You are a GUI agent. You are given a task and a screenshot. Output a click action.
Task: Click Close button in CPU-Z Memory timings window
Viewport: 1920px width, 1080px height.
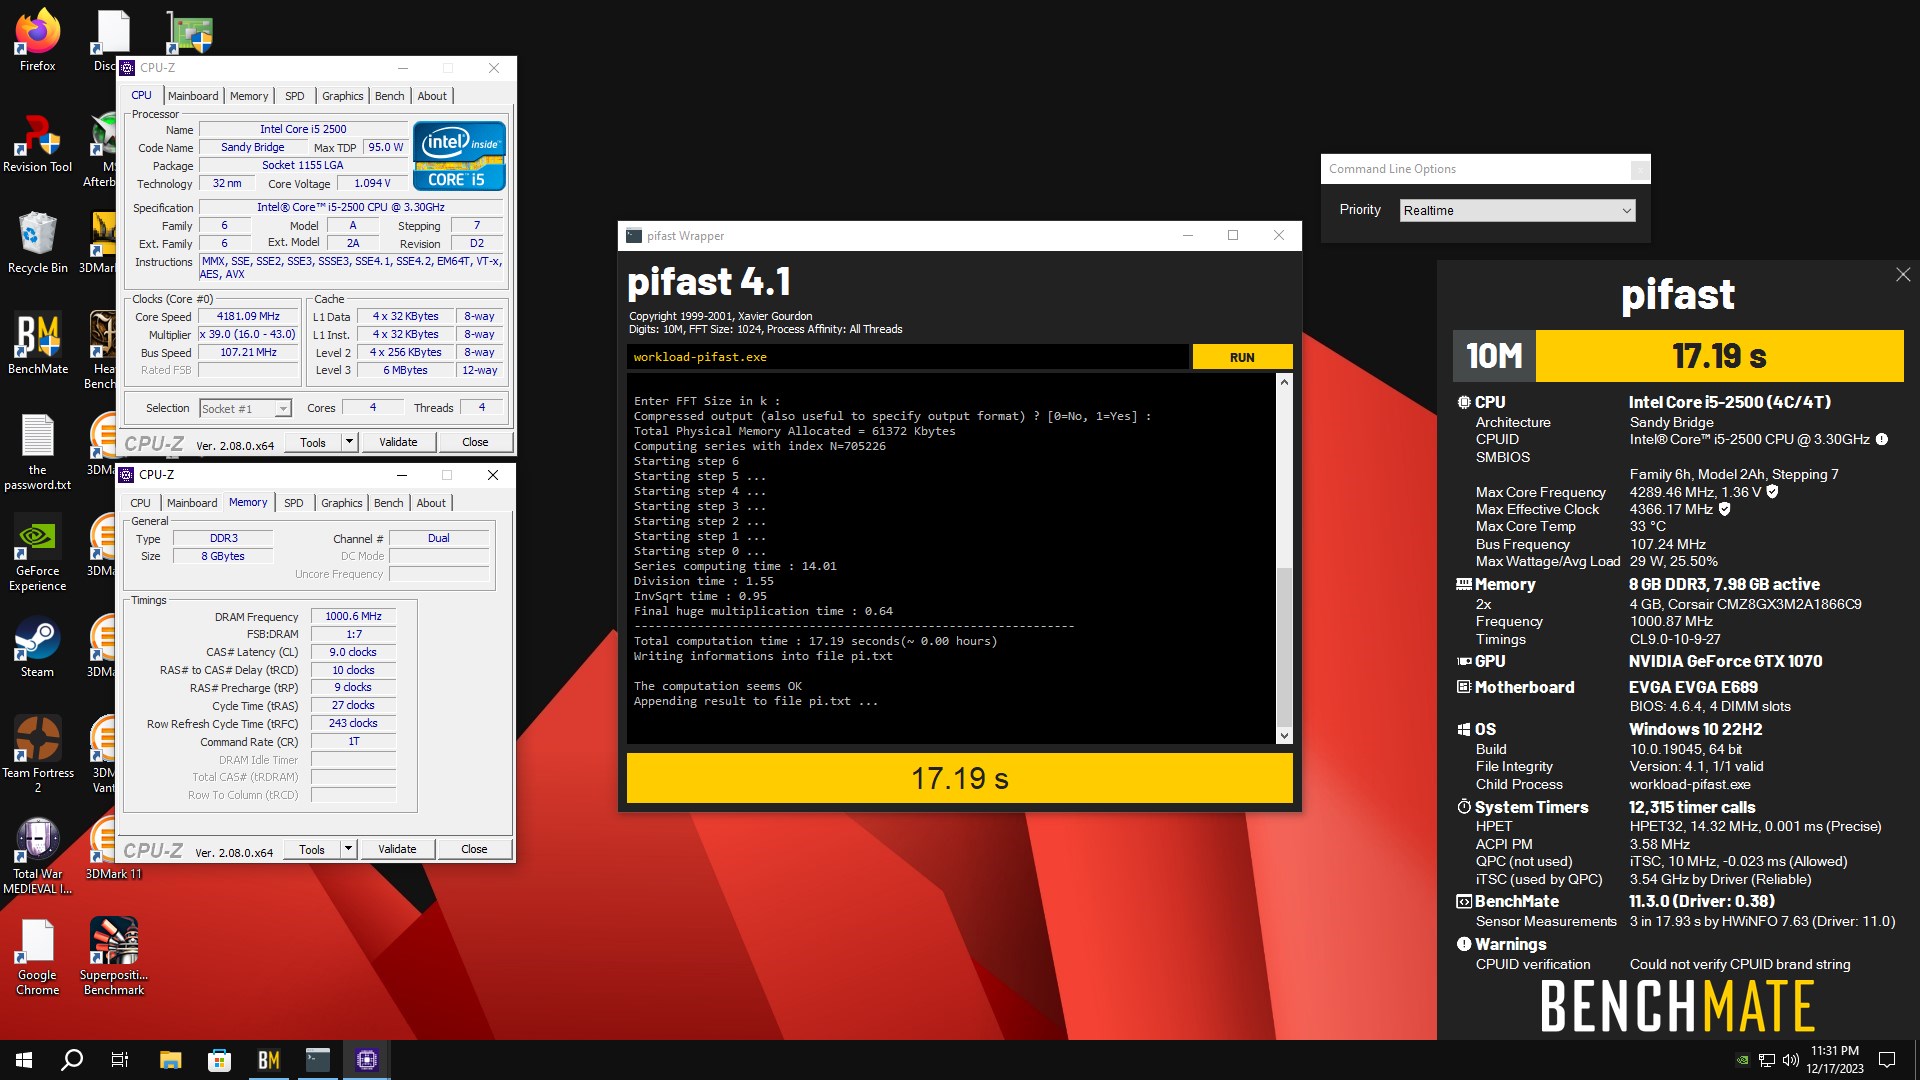click(x=474, y=849)
